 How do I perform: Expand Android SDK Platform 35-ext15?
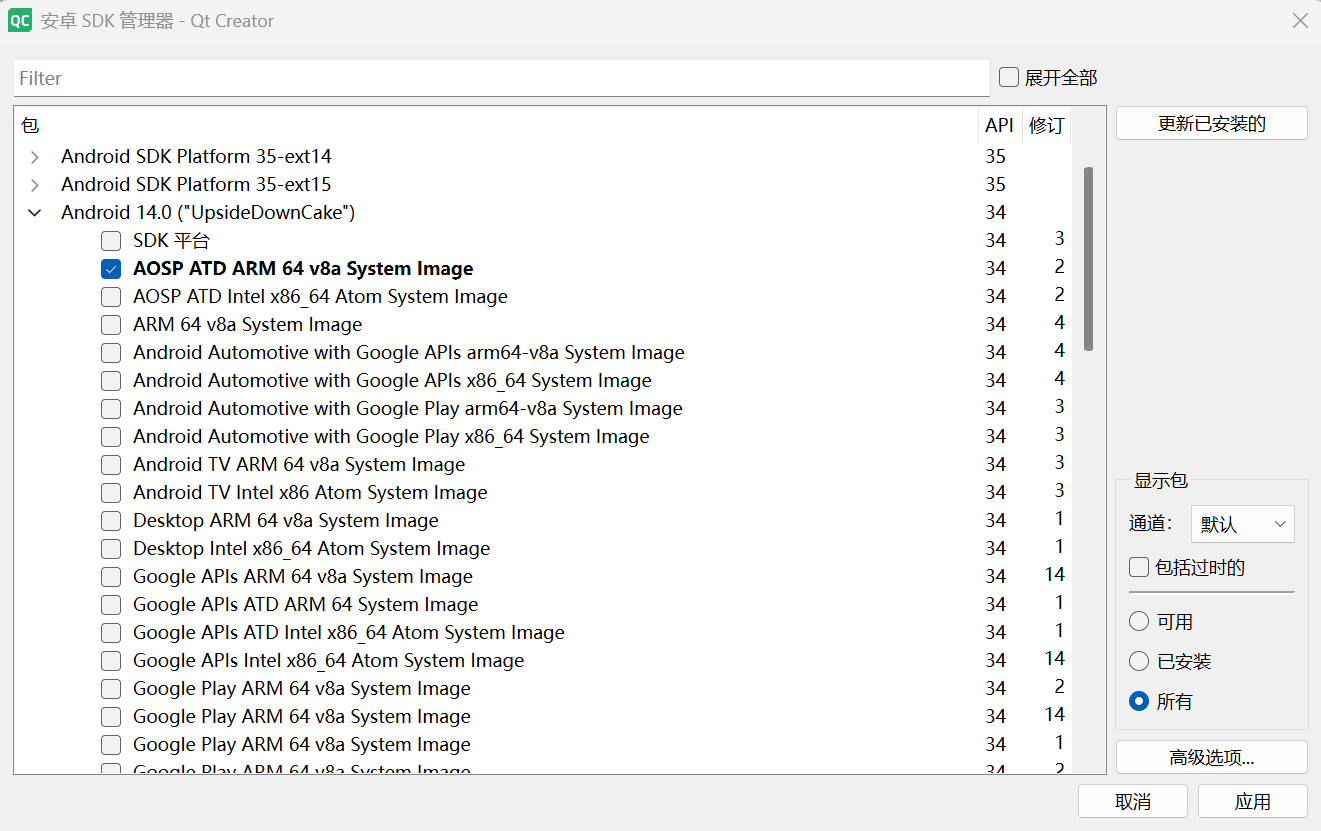[35, 184]
